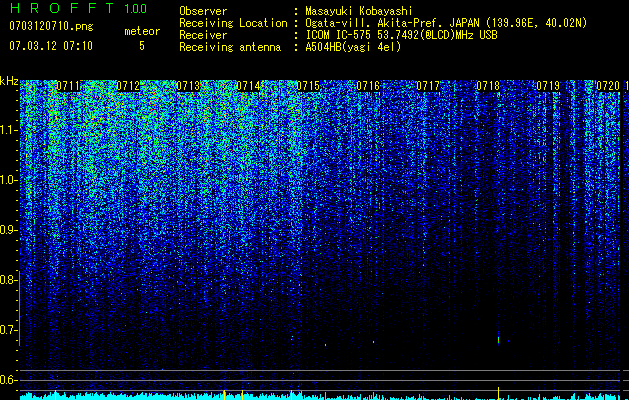Select the filename 0703120710.png

click(x=51, y=26)
